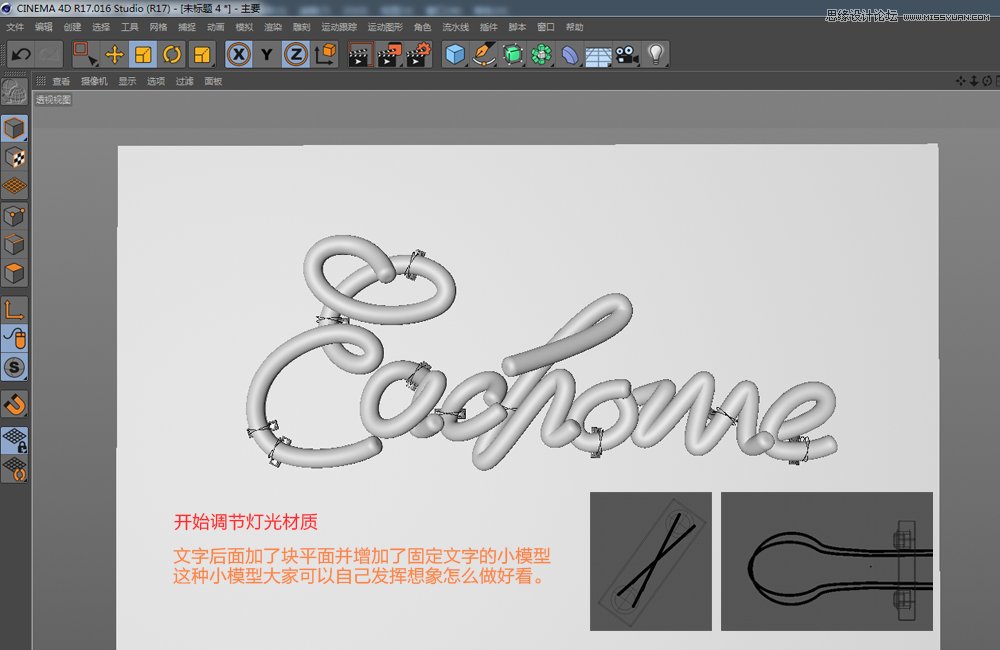Click the Make Editable icon
The height and width of the screenshot is (650, 1000).
click(14, 93)
